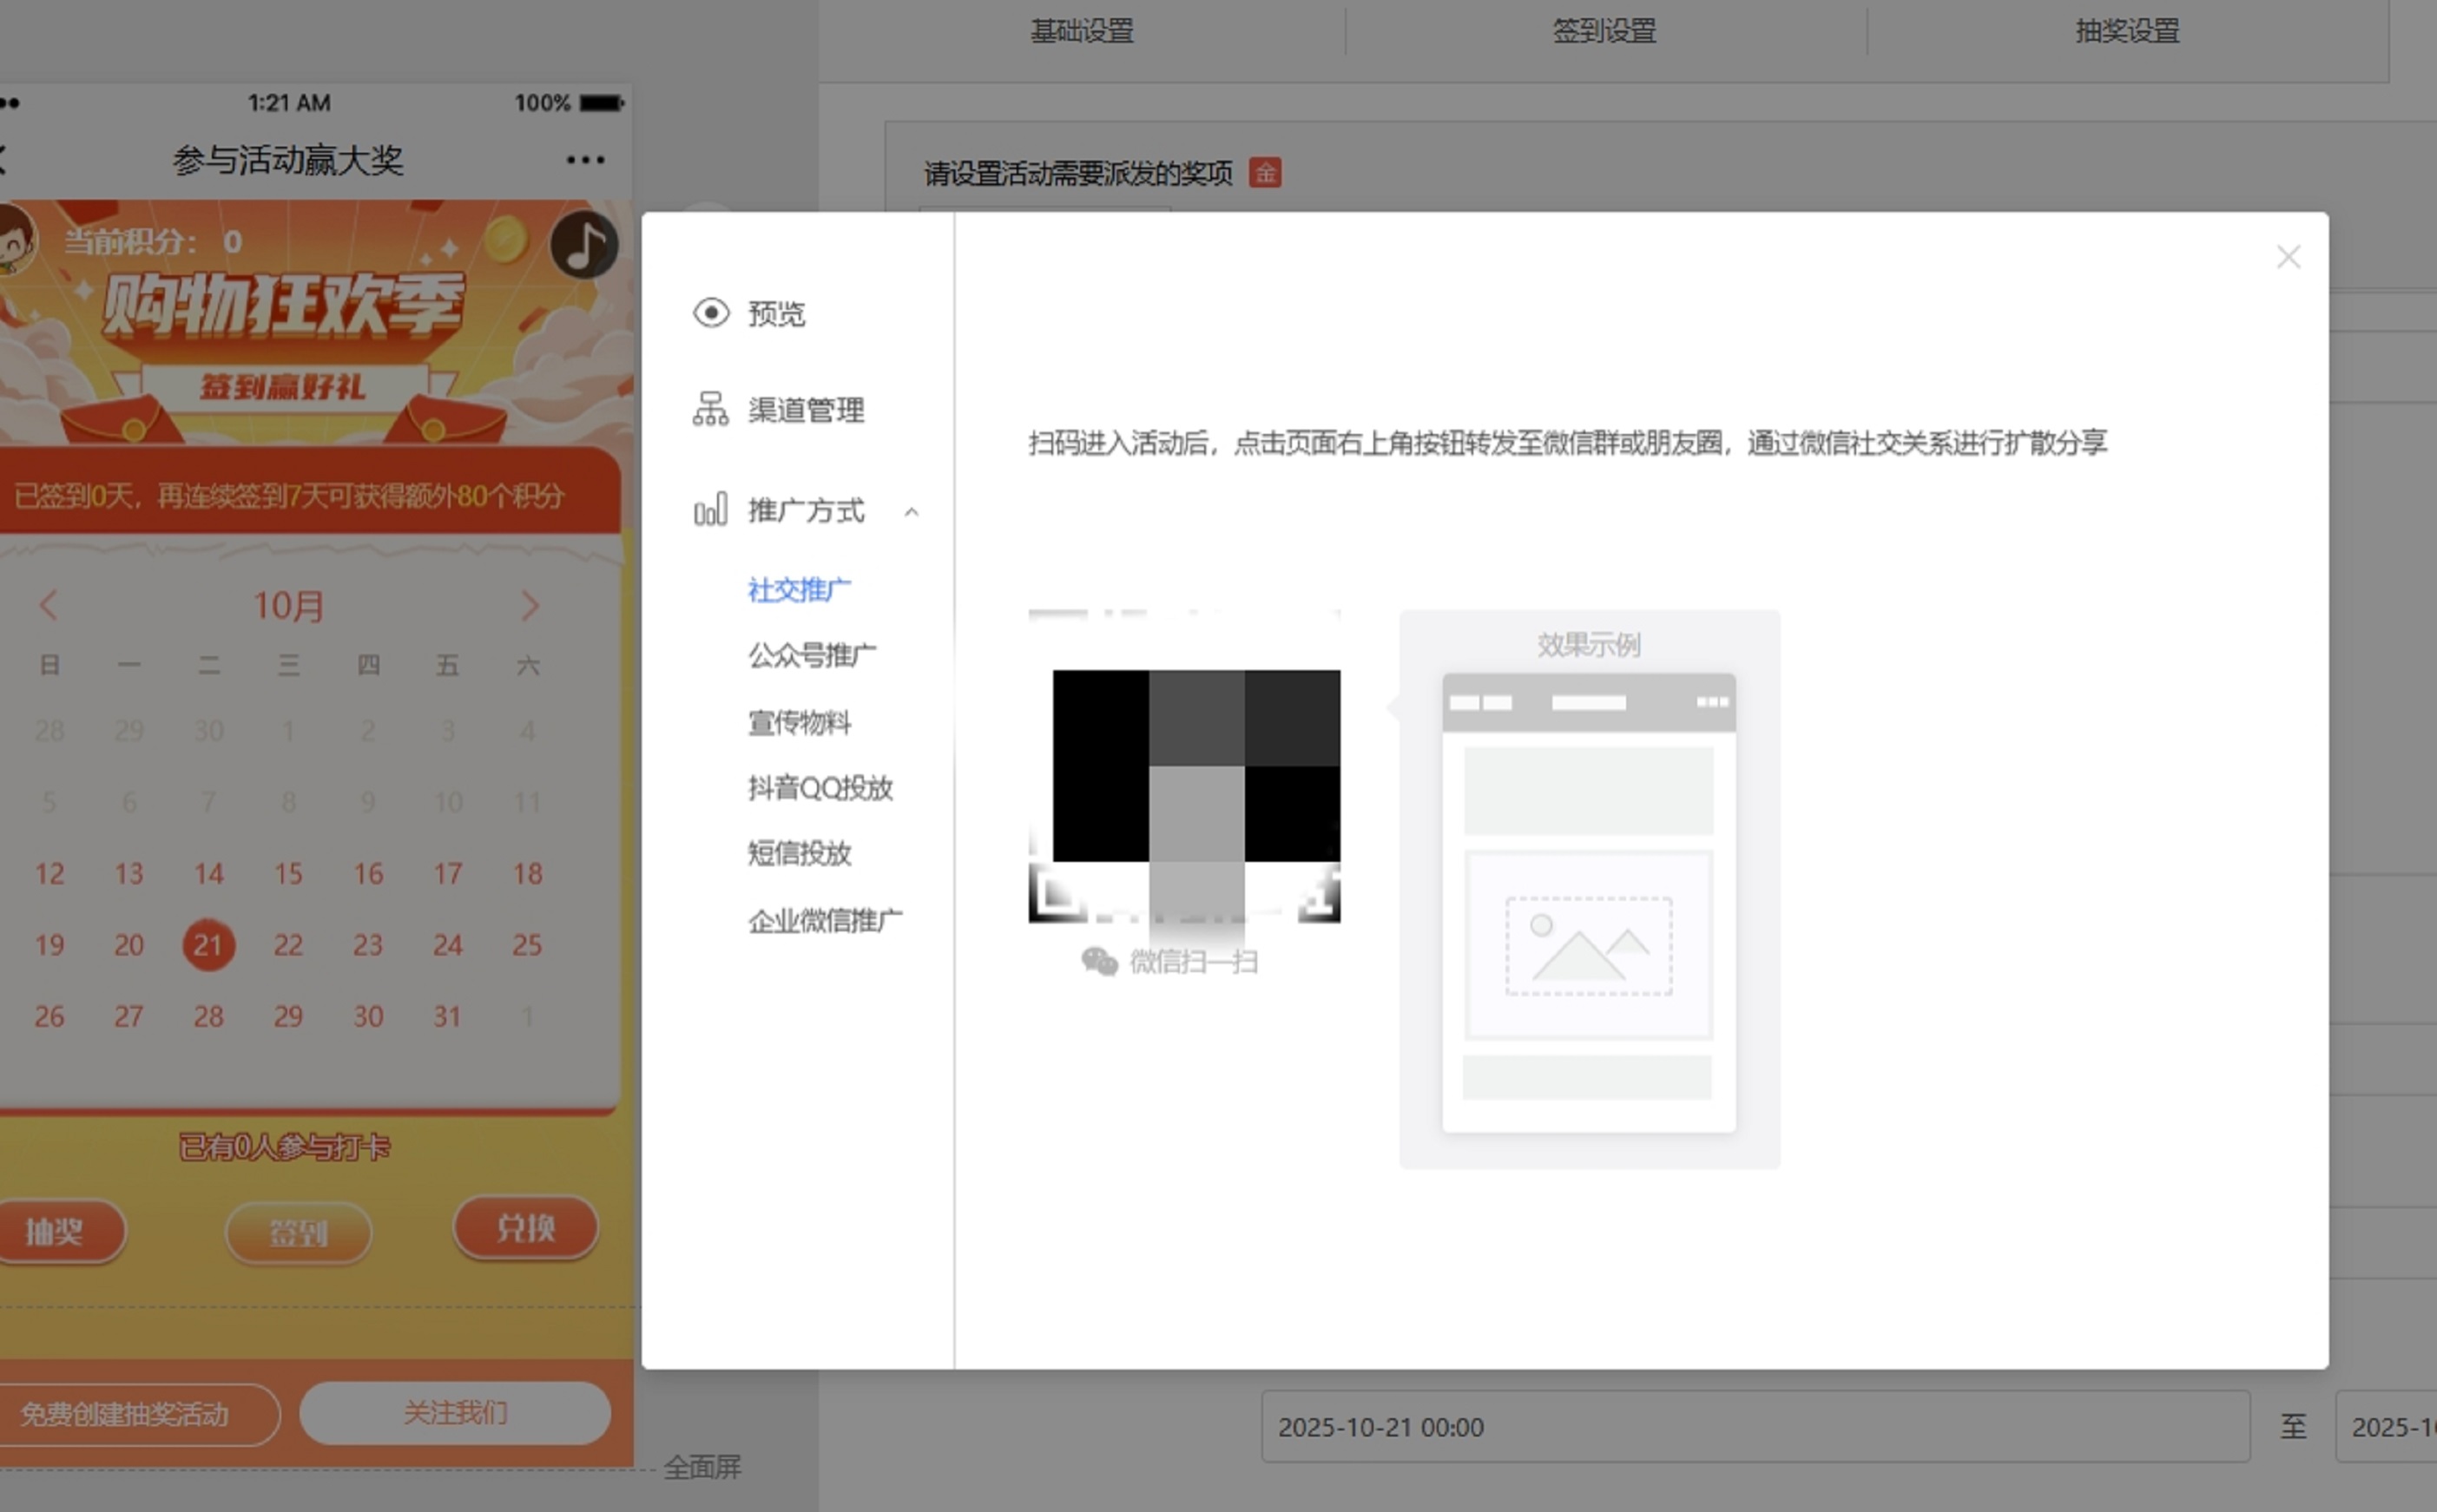Switch to 抽奖设置 tab
Screen dimensions: 2437x1512
[2127, 31]
